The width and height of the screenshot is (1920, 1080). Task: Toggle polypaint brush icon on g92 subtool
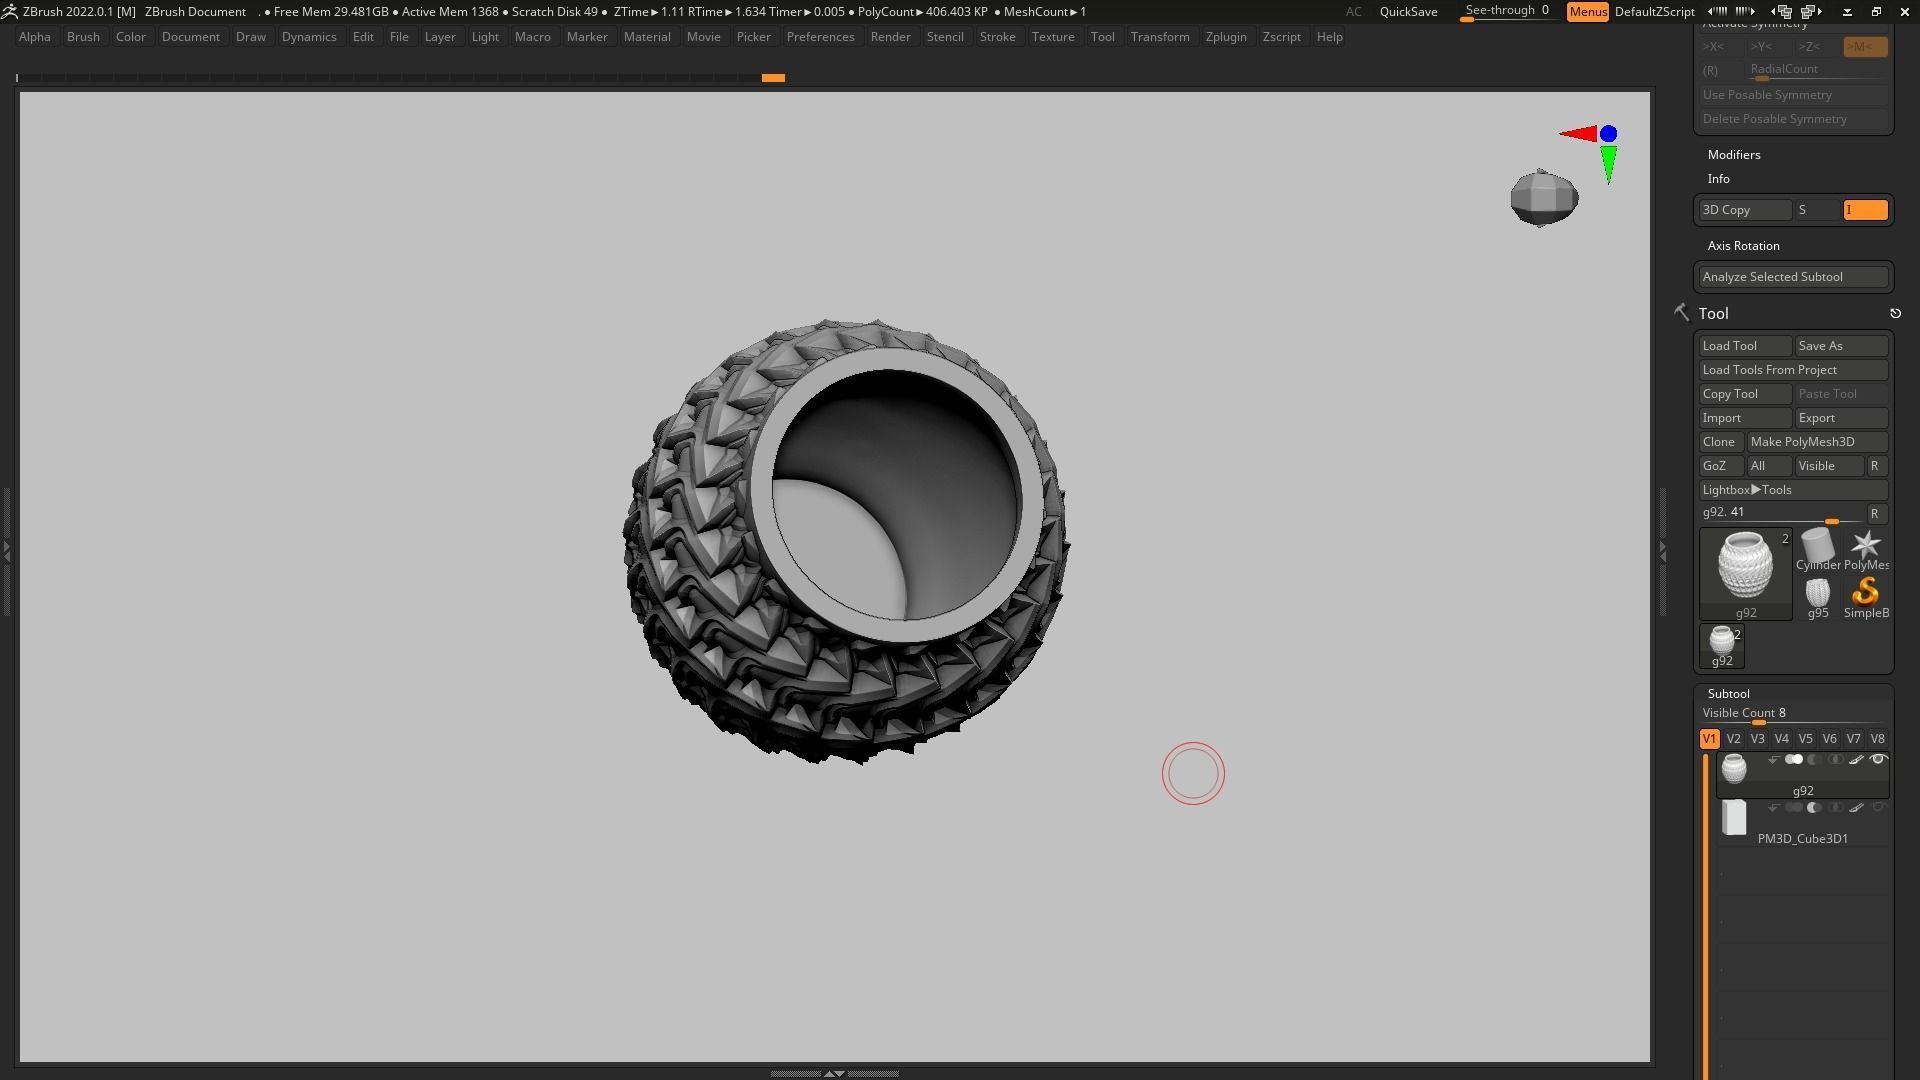(1856, 760)
